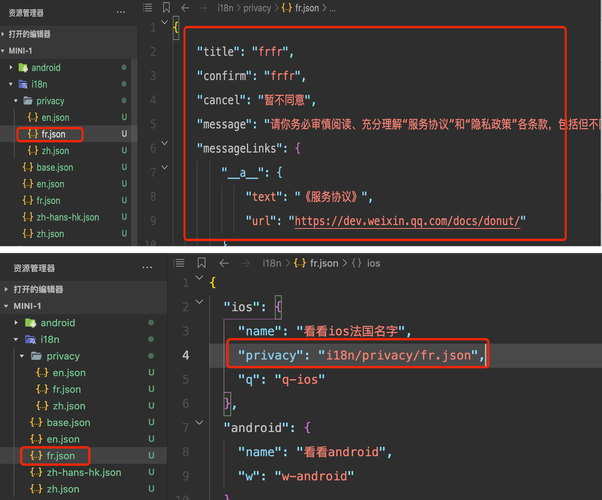Viewport: 602px width, 500px height.
Task: Click i18n breadcrumb in top editor
Action: click(225, 8)
